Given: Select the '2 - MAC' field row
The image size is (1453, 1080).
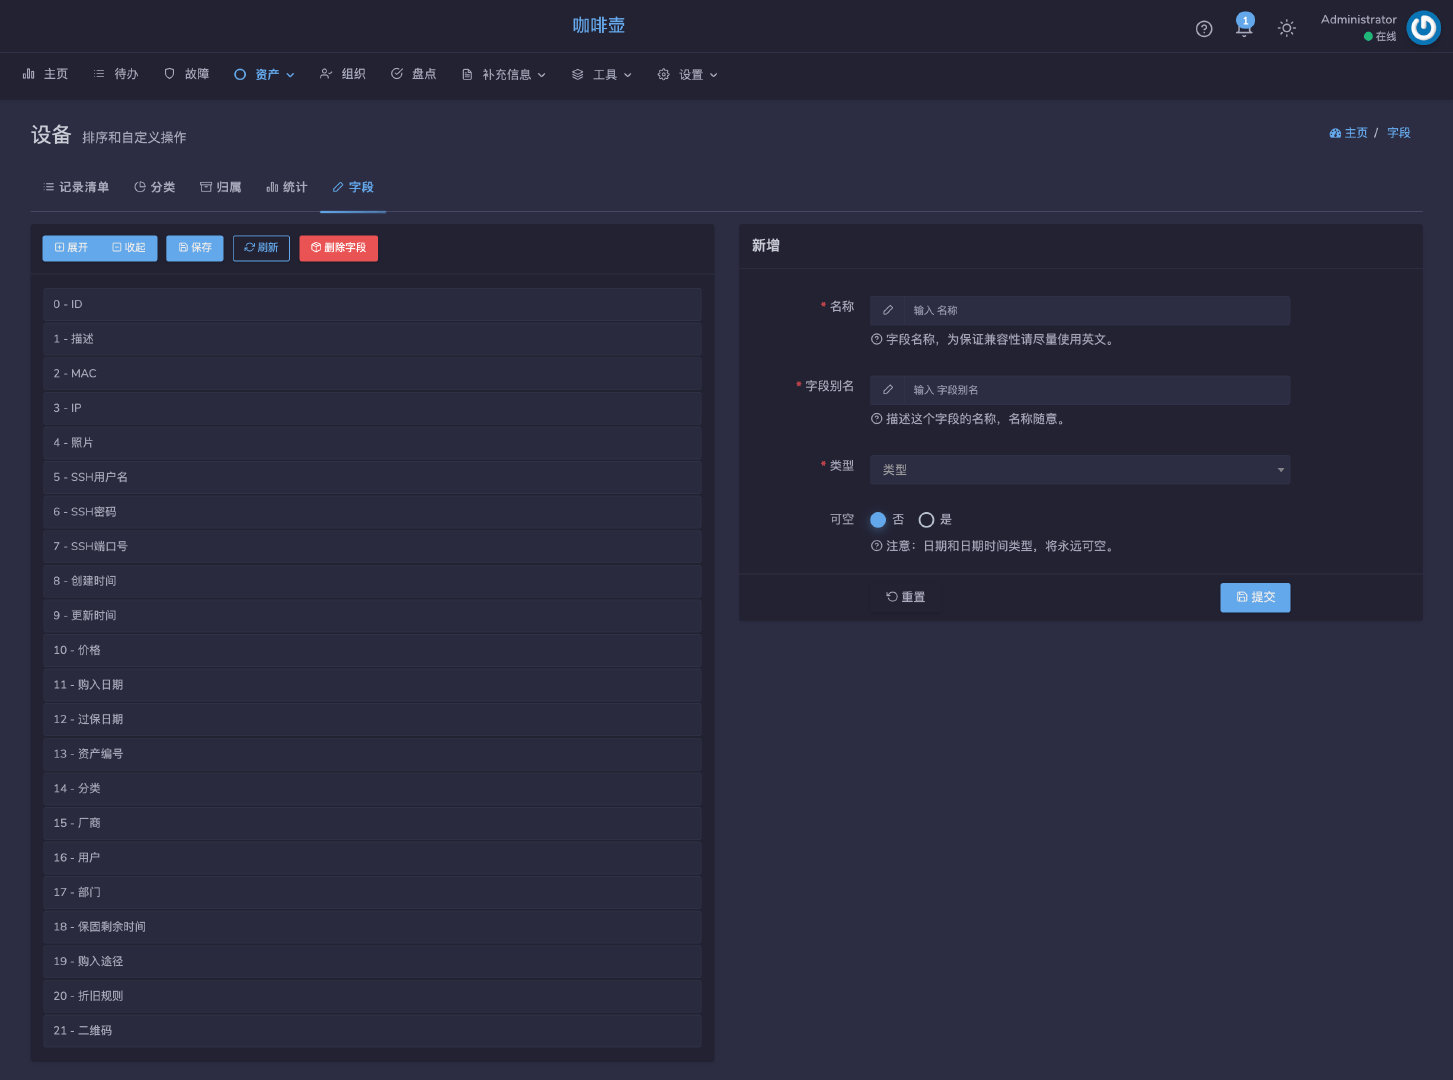Looking at the screenshot, I should point(372,373).
